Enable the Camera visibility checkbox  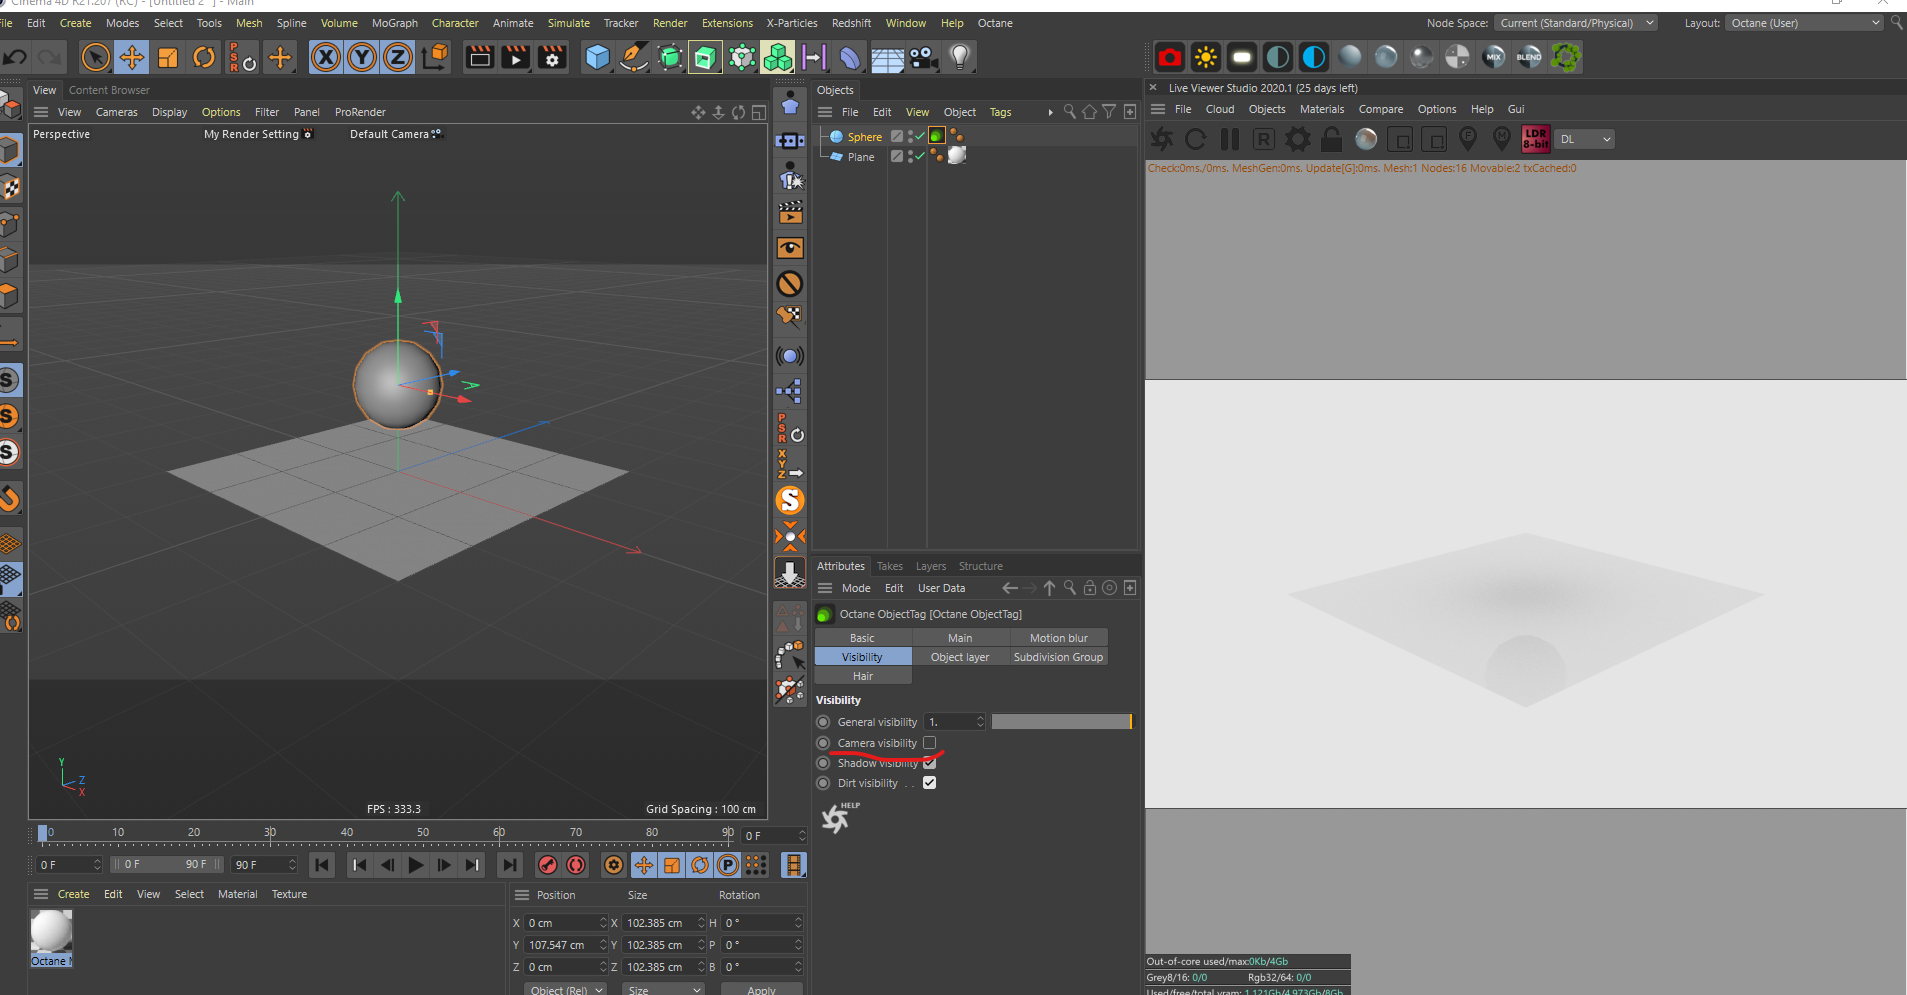[x=929, y=743]
